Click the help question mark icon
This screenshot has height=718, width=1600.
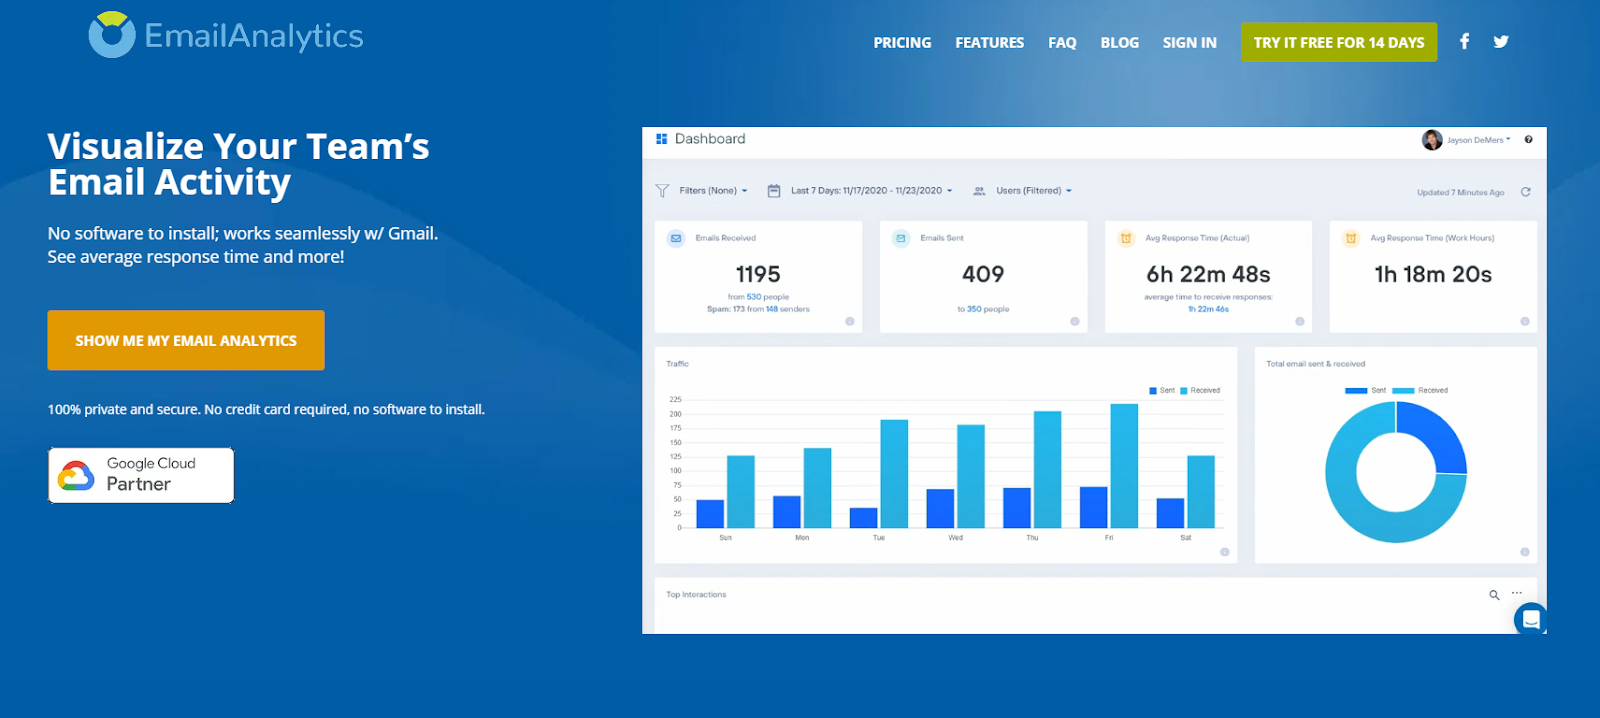[x=1528, y=140]
